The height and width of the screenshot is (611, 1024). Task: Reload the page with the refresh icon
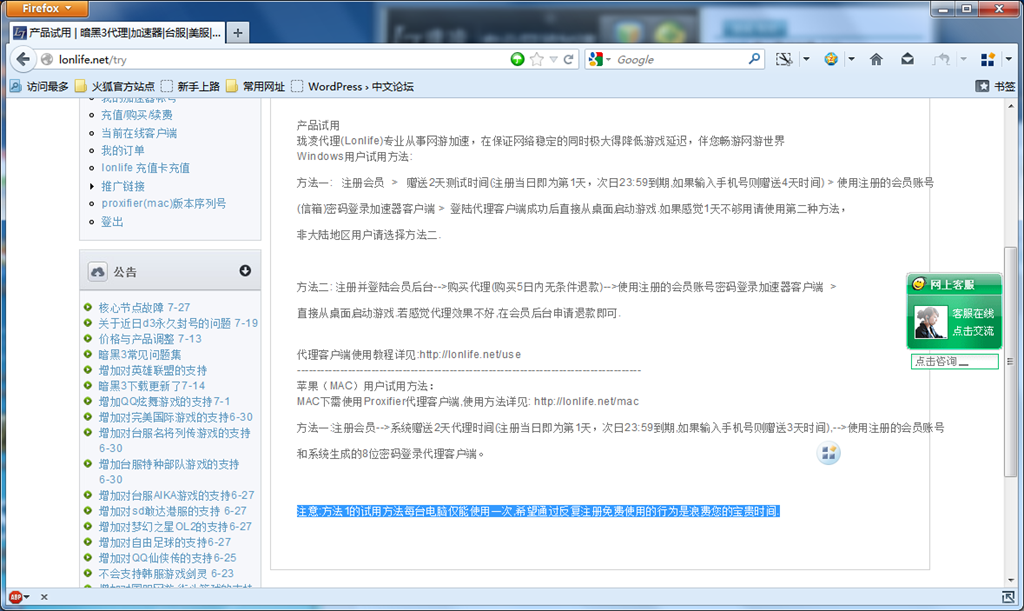[x=569, y=59]
